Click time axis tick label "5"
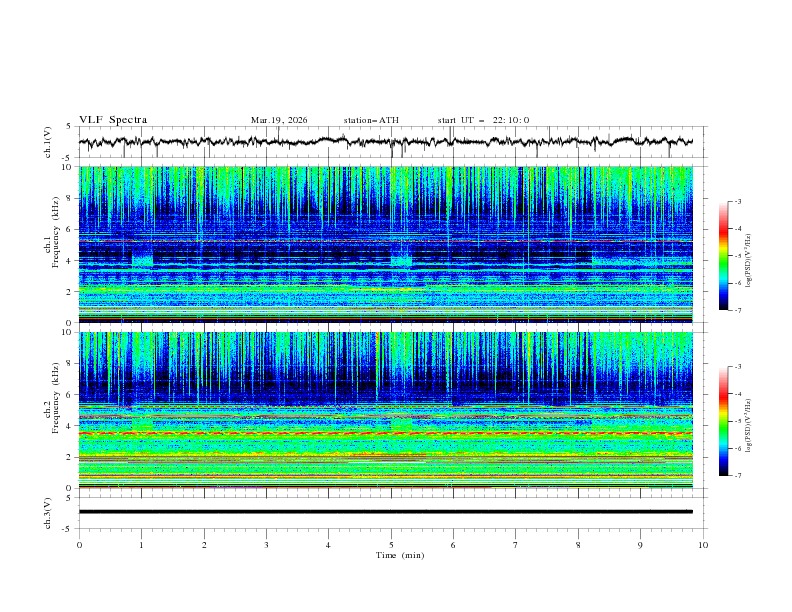Viewport: 792px width, 612px height. coord(391,545)
